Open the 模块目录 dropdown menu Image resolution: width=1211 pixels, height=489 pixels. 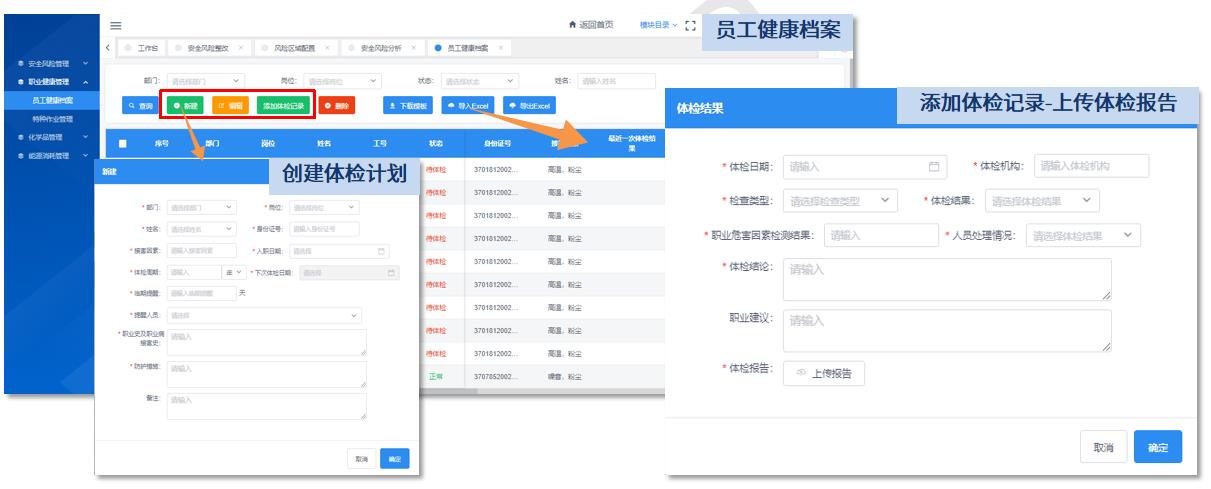658,25
